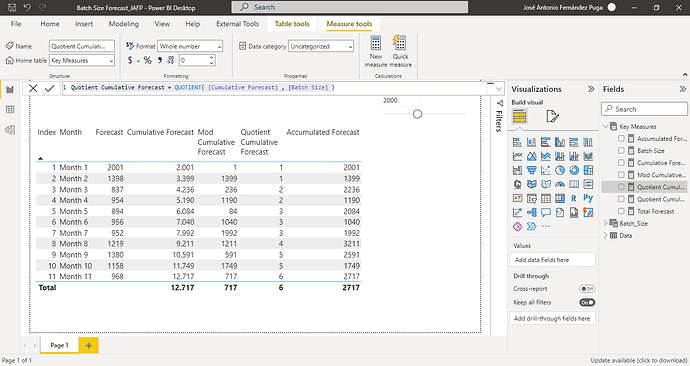Viewport: 690px width, 366px height.
Task: Select the matrix visual
Action: point(560,198)
